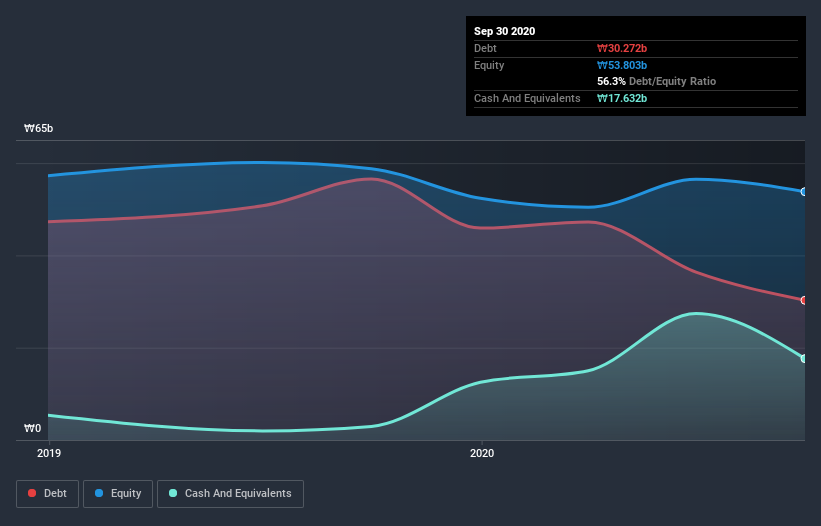Click the ₩17.632b cash value
This screenshot has height=526, width=821.
pos(622,98)
